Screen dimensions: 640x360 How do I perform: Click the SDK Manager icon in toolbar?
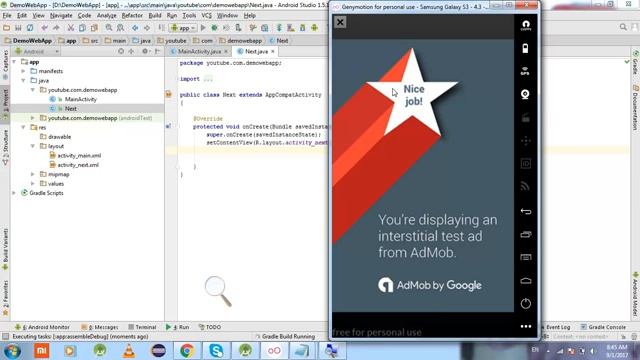pyautogui.click(x=302, y=28)
